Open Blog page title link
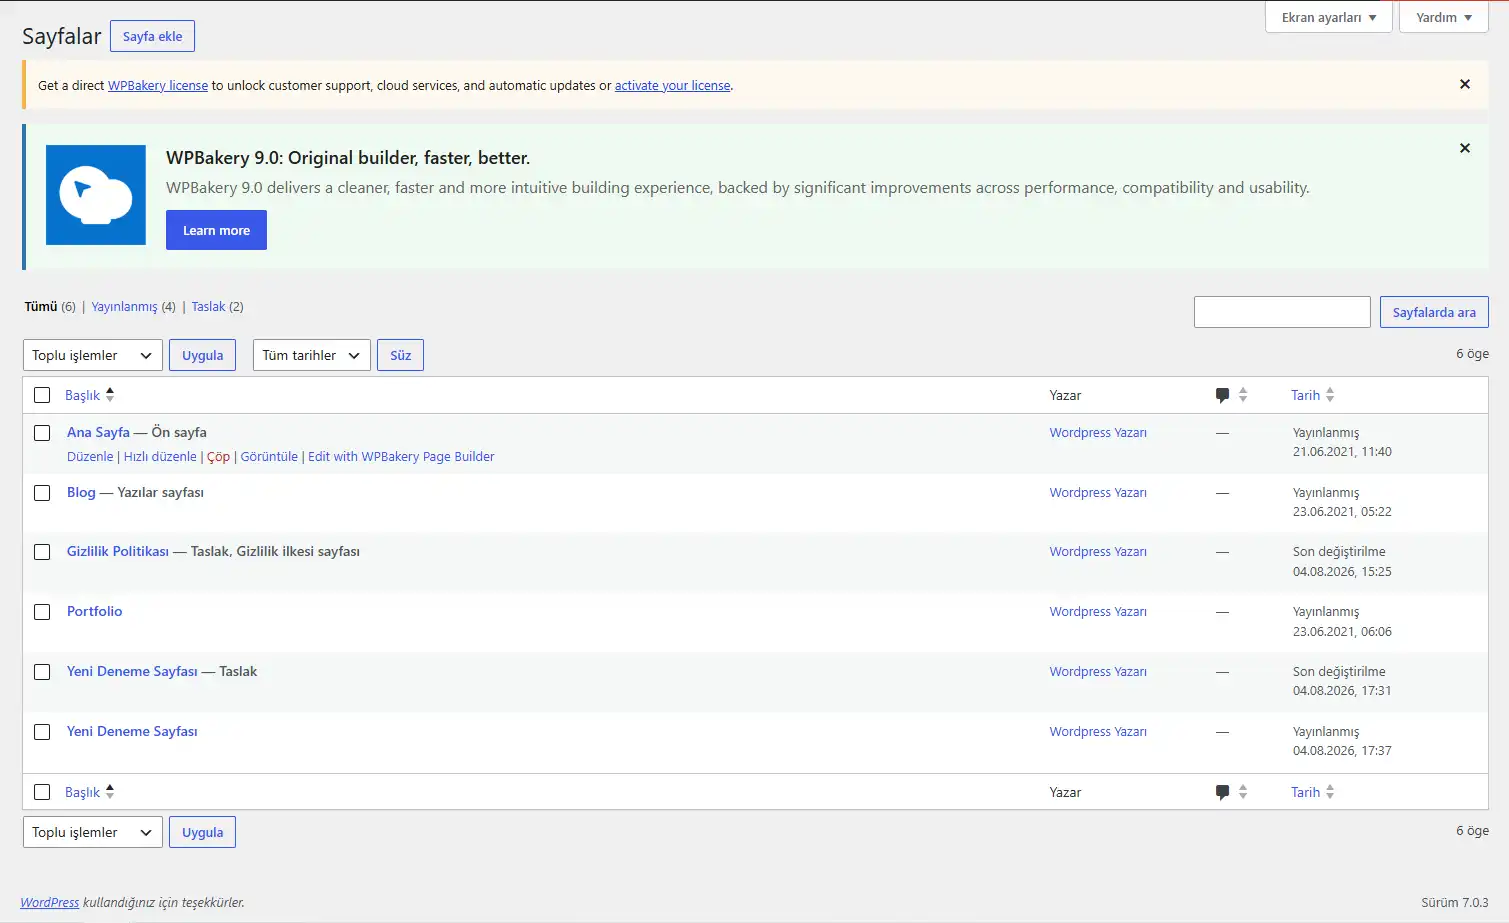 pos(81,493)
